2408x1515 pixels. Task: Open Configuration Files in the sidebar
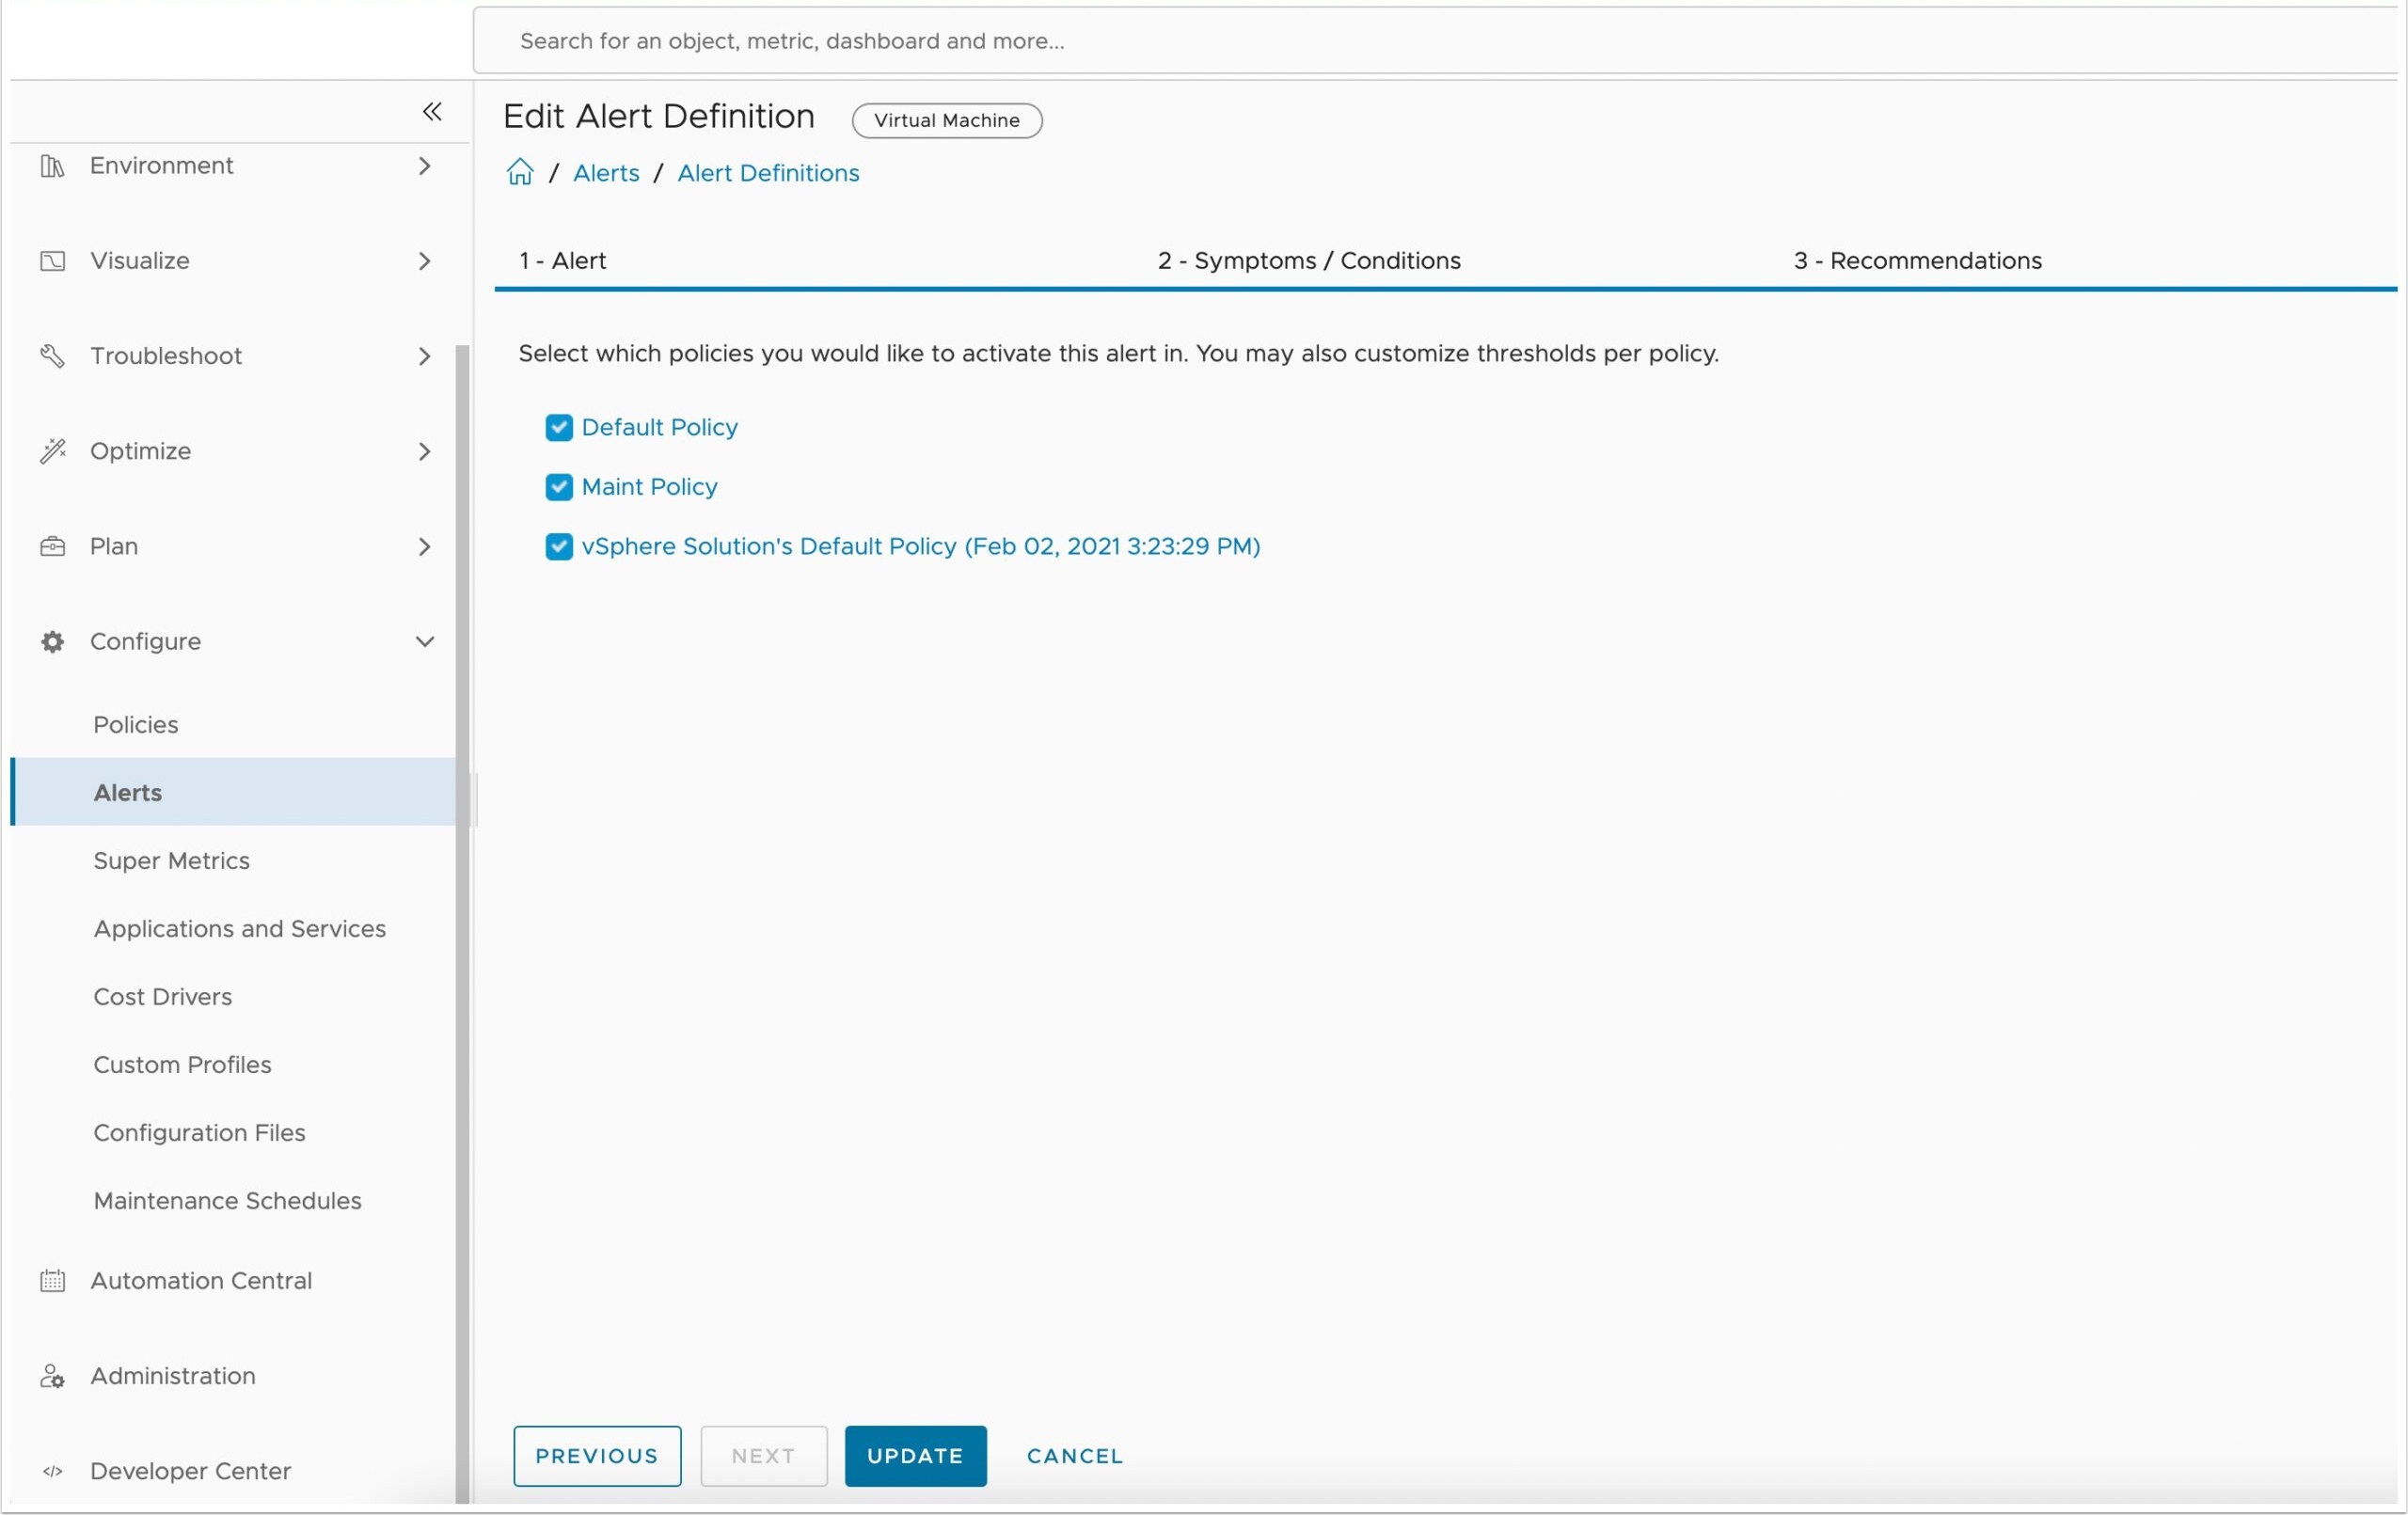point(199,1132)
